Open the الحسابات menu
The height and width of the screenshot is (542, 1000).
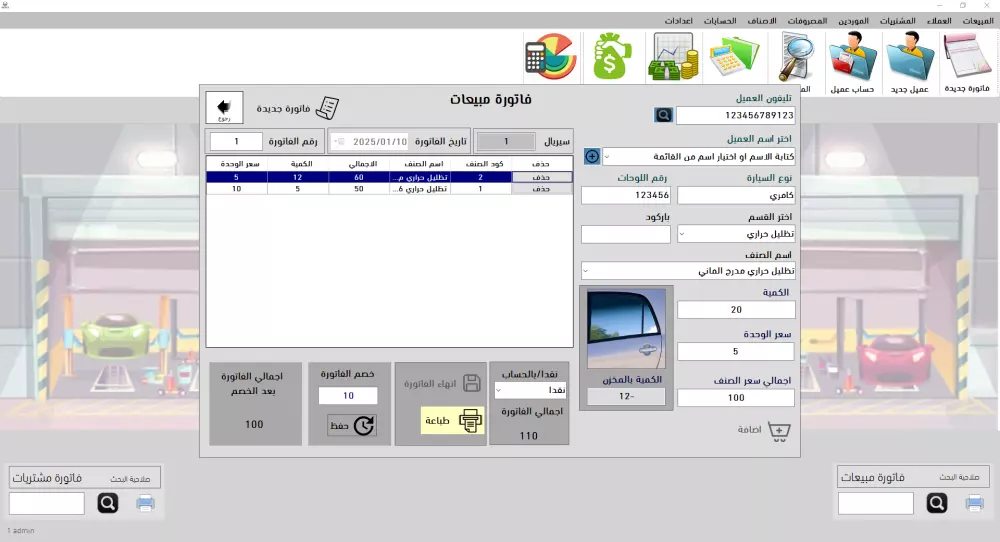pos(720,21)
